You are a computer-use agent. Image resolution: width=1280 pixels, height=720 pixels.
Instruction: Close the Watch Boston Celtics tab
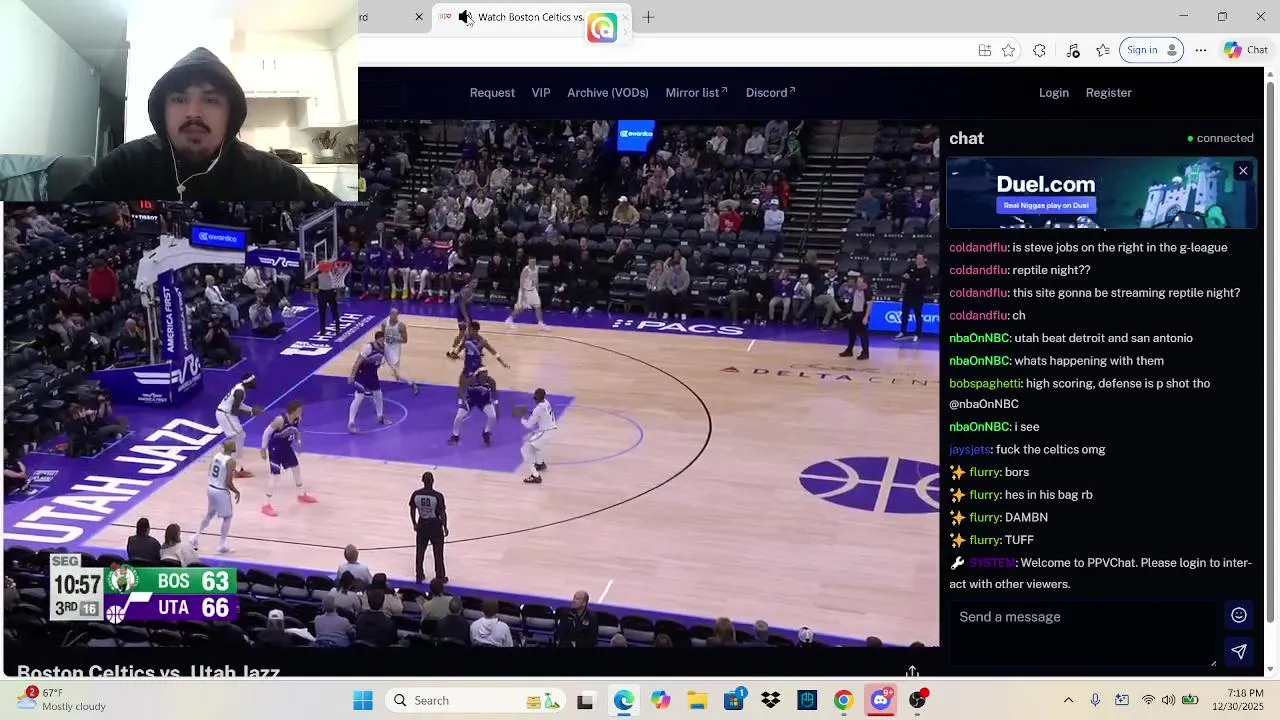pyautogui.click(x=625, y=17)
